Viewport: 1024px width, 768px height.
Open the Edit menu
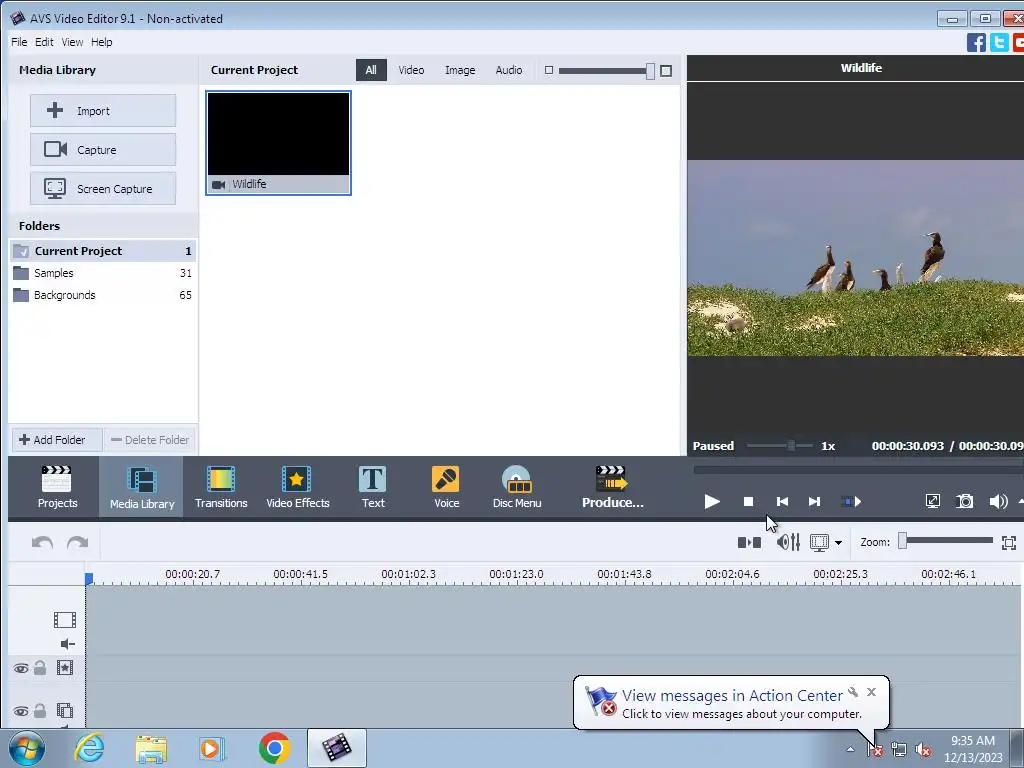[x=44, y=42]
